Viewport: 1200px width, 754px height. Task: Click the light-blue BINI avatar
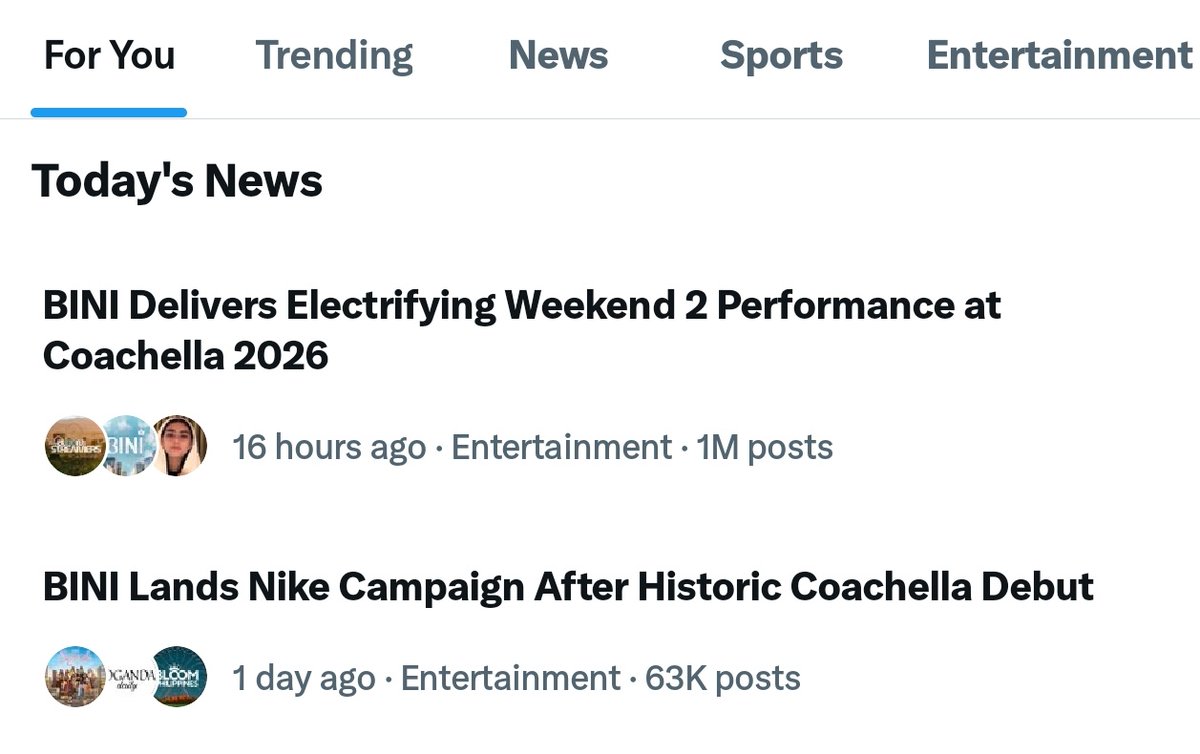128,446
